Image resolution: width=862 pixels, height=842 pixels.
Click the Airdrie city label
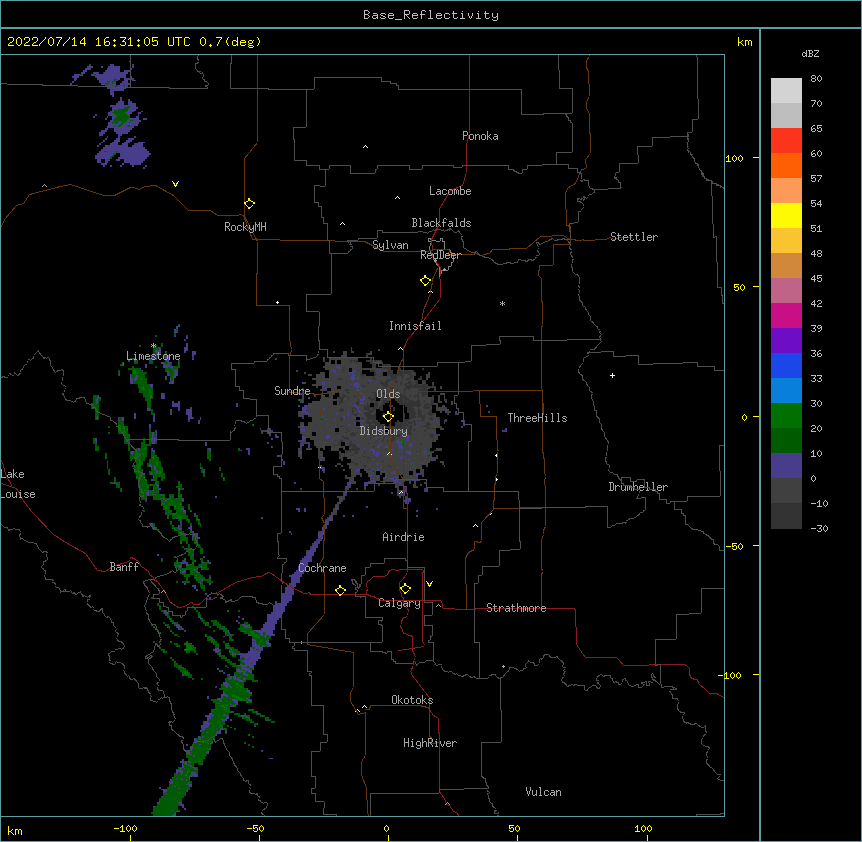(x=403, y=537)
